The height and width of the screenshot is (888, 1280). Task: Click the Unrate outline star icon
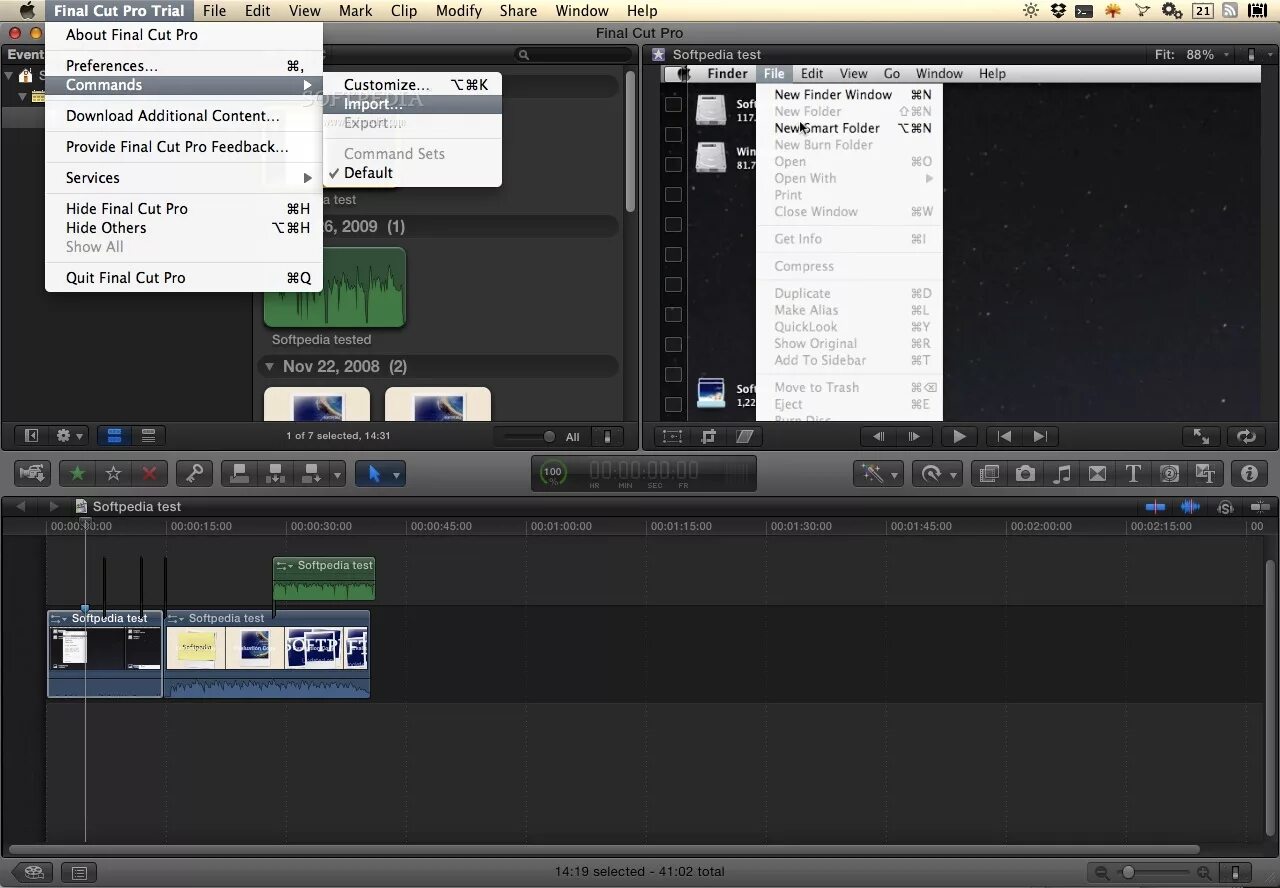[113, 473]
